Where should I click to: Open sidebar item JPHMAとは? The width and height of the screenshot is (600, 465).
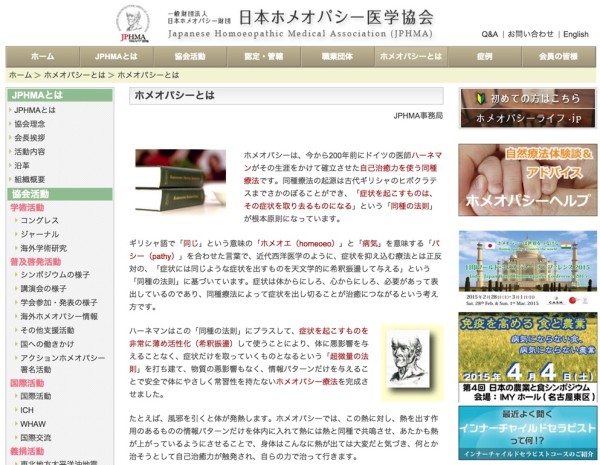click(x=34, y=110)
